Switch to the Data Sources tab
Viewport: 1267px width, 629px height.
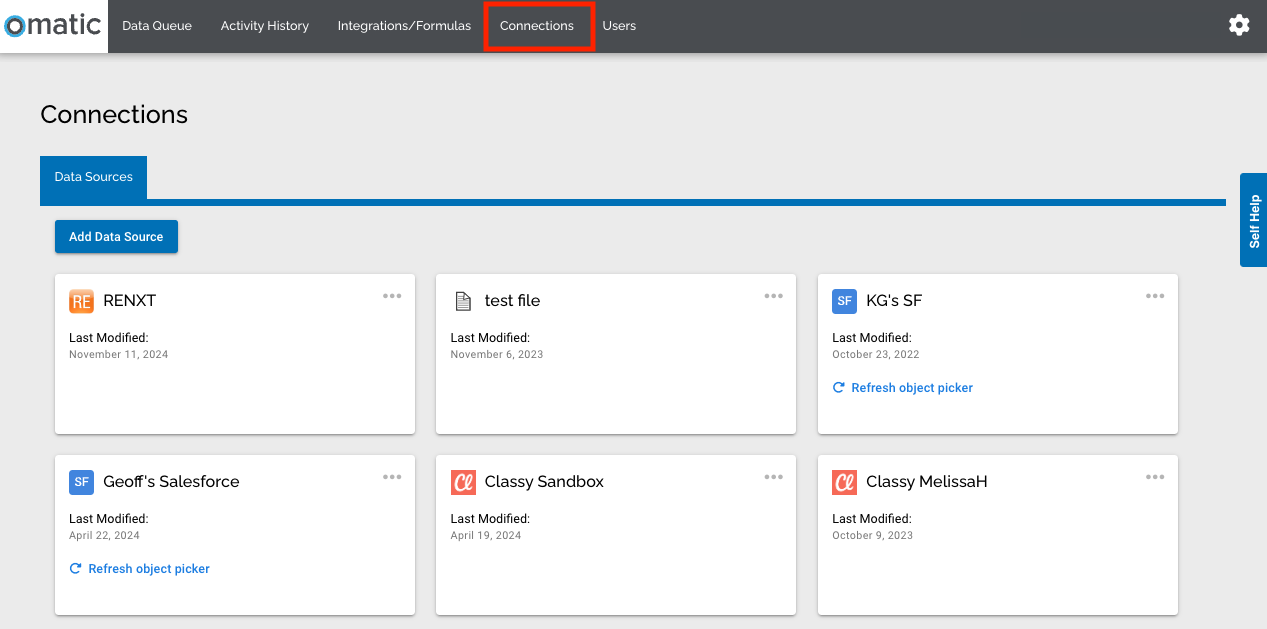pos(93,177)
